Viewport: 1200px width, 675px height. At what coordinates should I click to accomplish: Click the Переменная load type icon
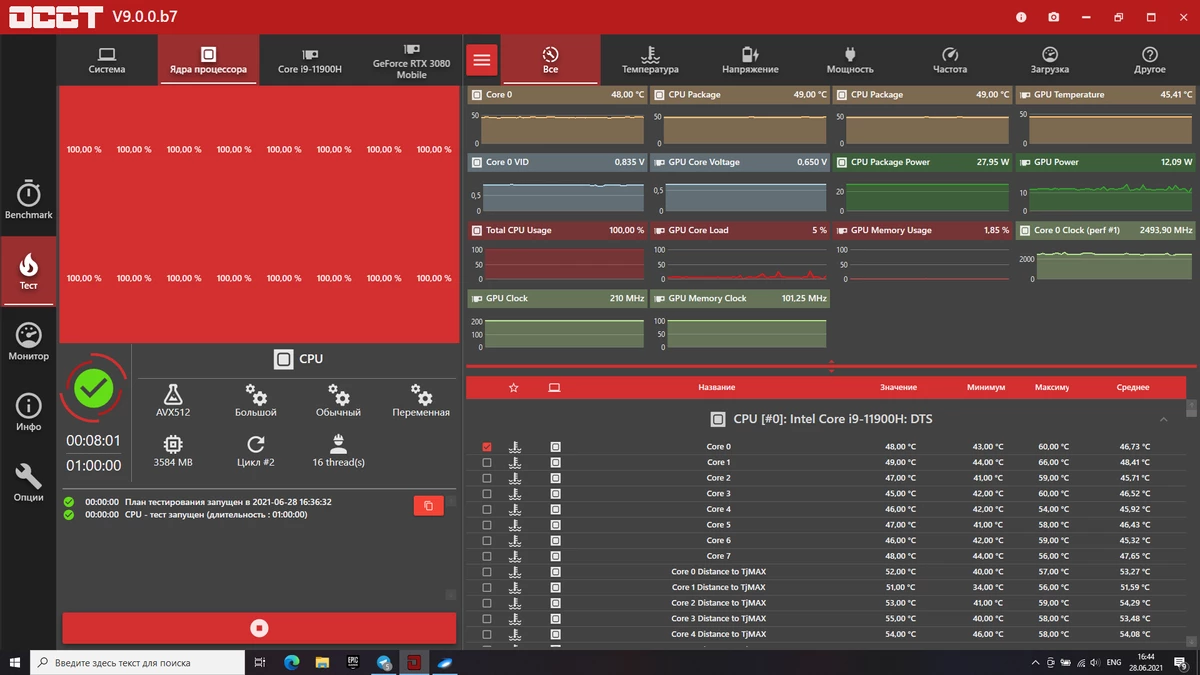coord(421,394)
